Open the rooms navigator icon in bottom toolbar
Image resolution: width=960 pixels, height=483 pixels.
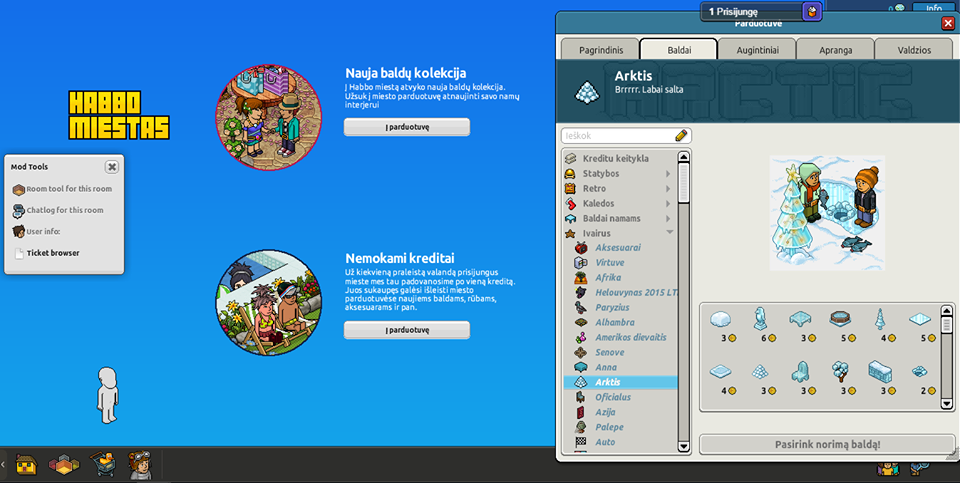tap(64, 465)
